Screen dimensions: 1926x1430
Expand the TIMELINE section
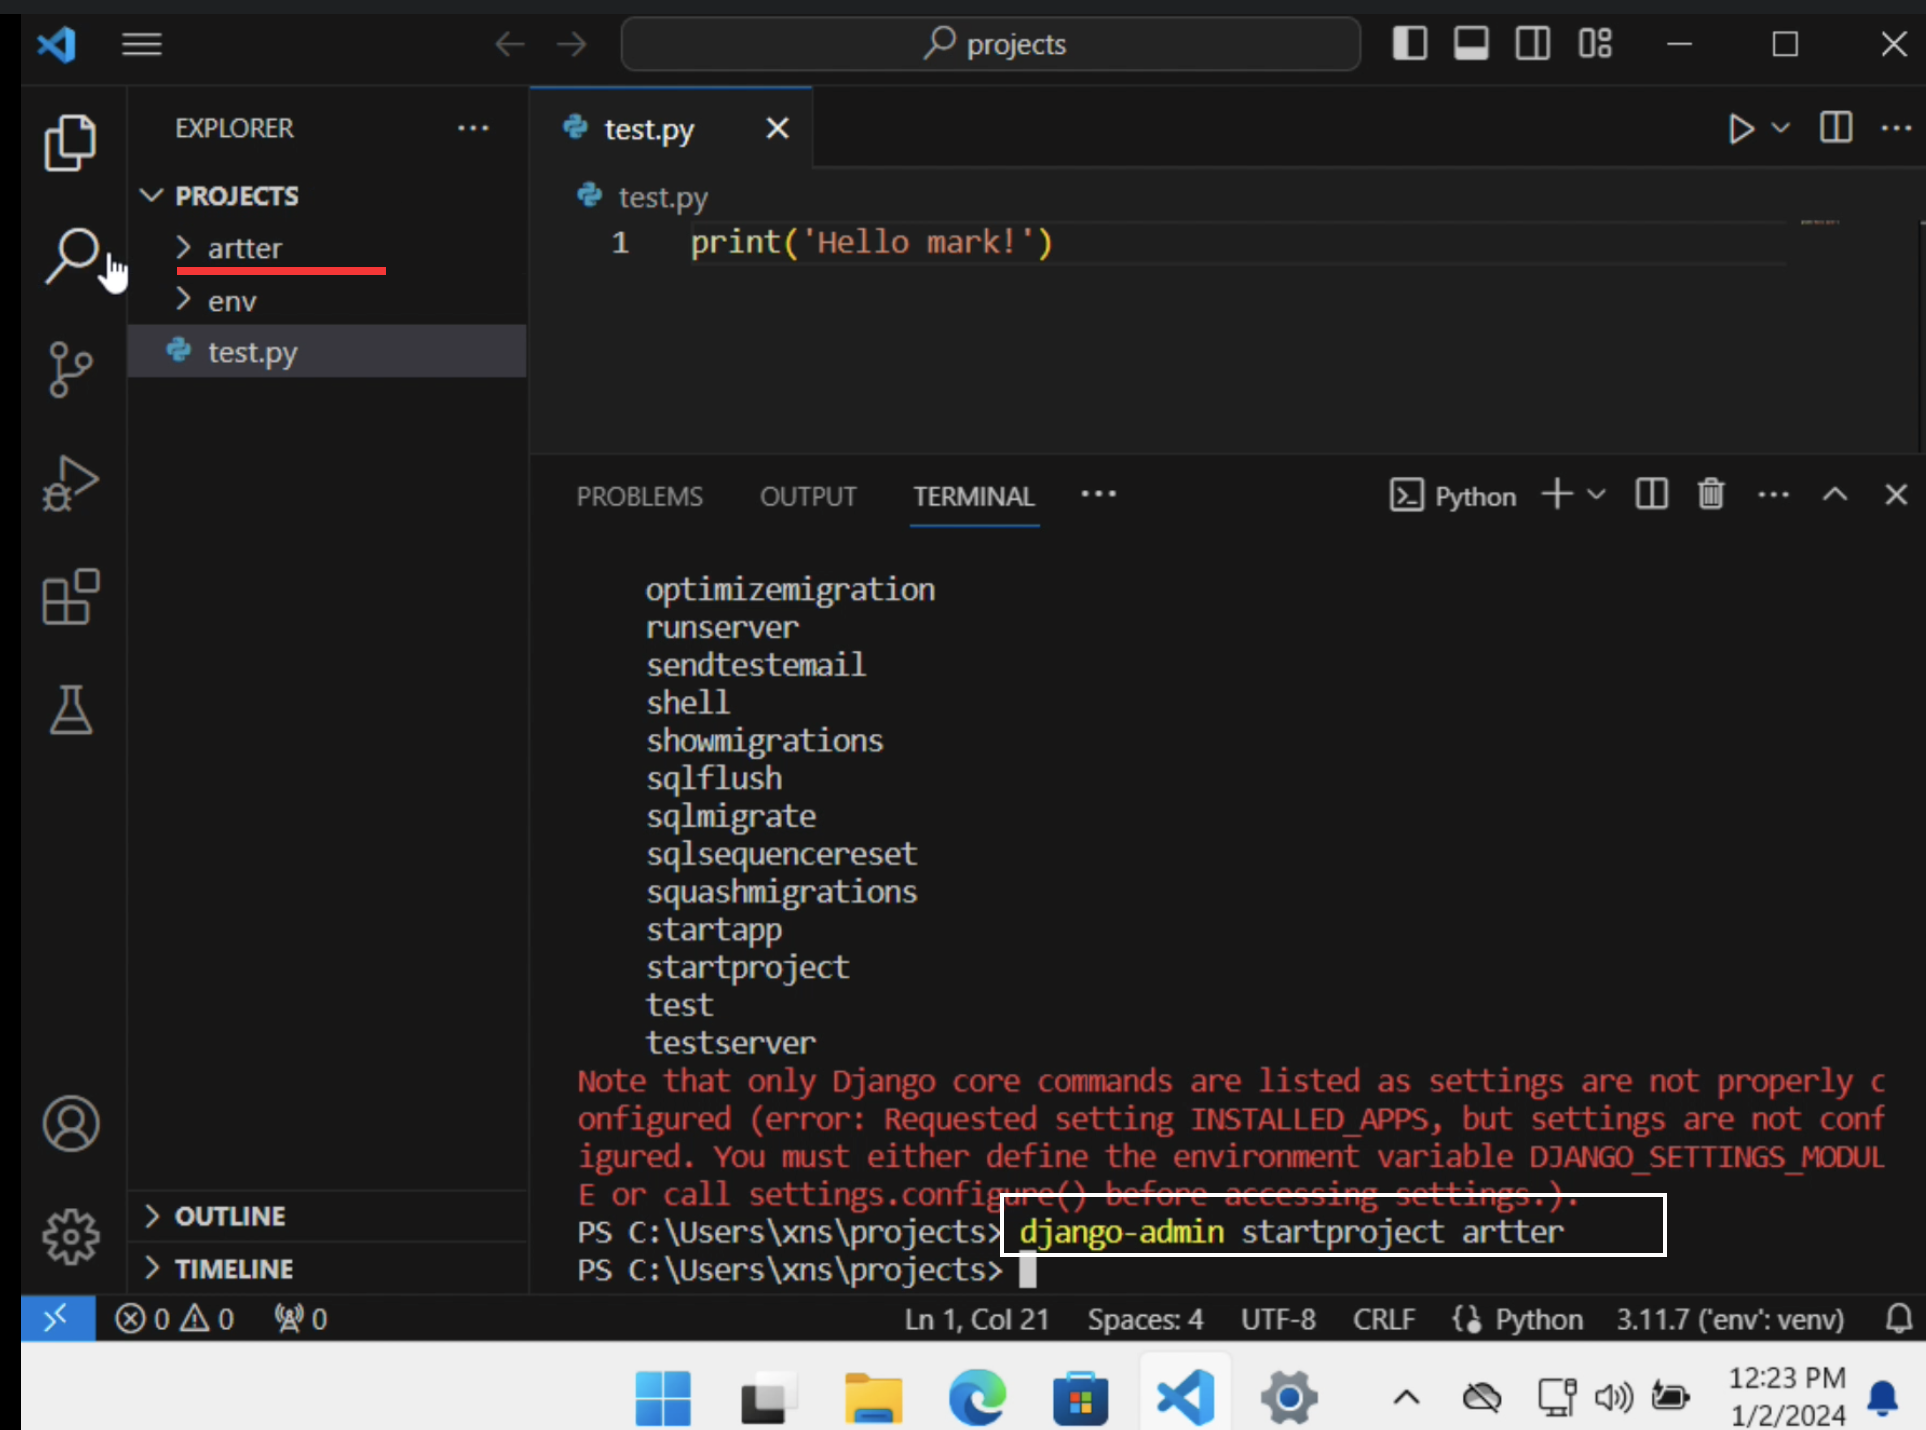point(327,1269)
